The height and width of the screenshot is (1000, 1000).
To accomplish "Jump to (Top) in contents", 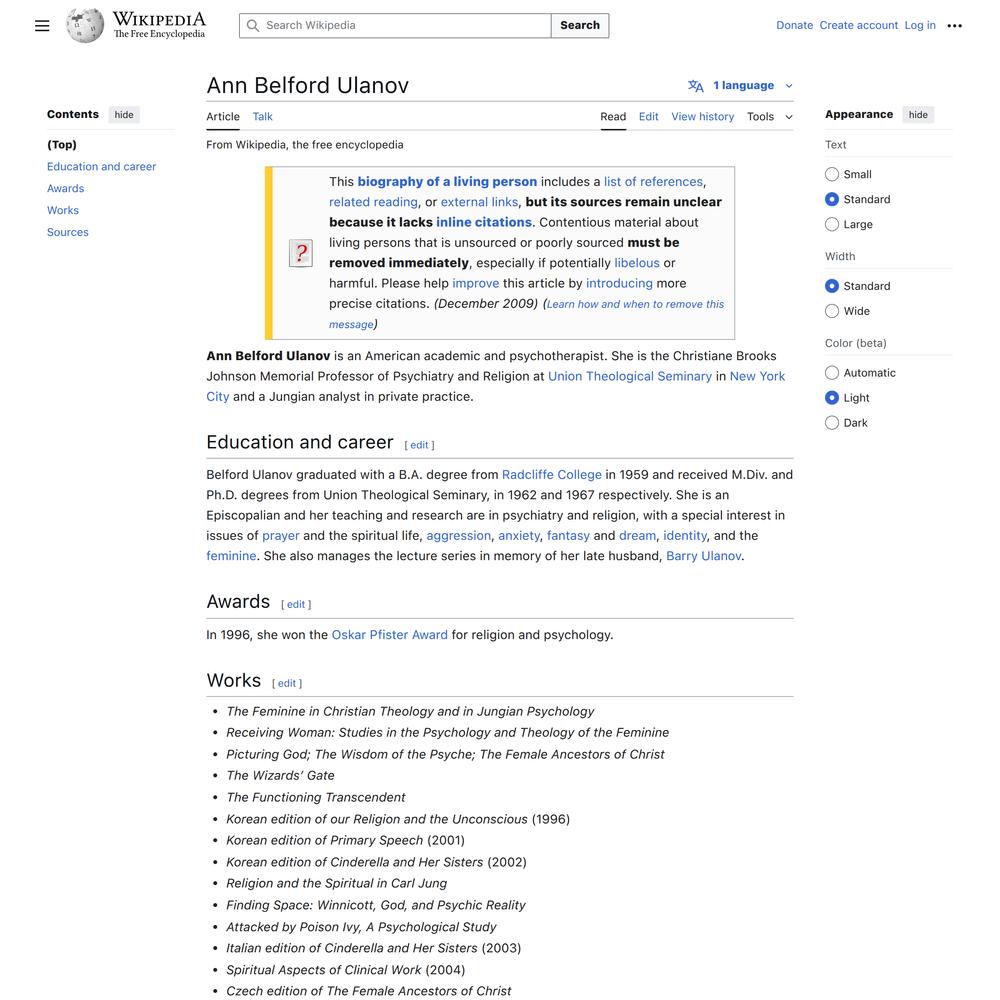I will click(x=62, y=145).
